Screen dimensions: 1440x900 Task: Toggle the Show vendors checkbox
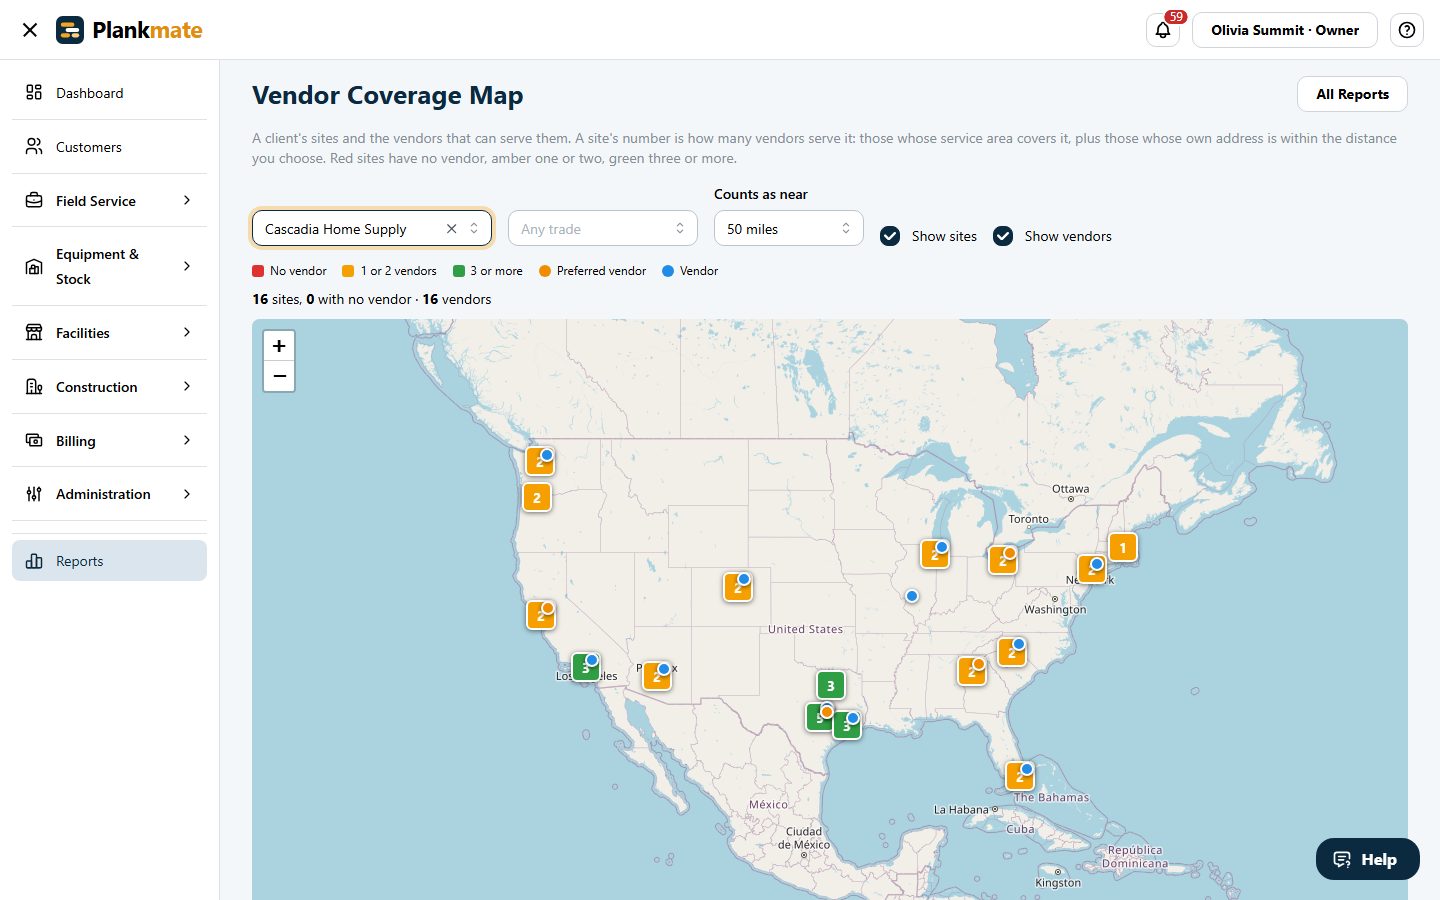pyautogui.click(x=1003, y=236)
